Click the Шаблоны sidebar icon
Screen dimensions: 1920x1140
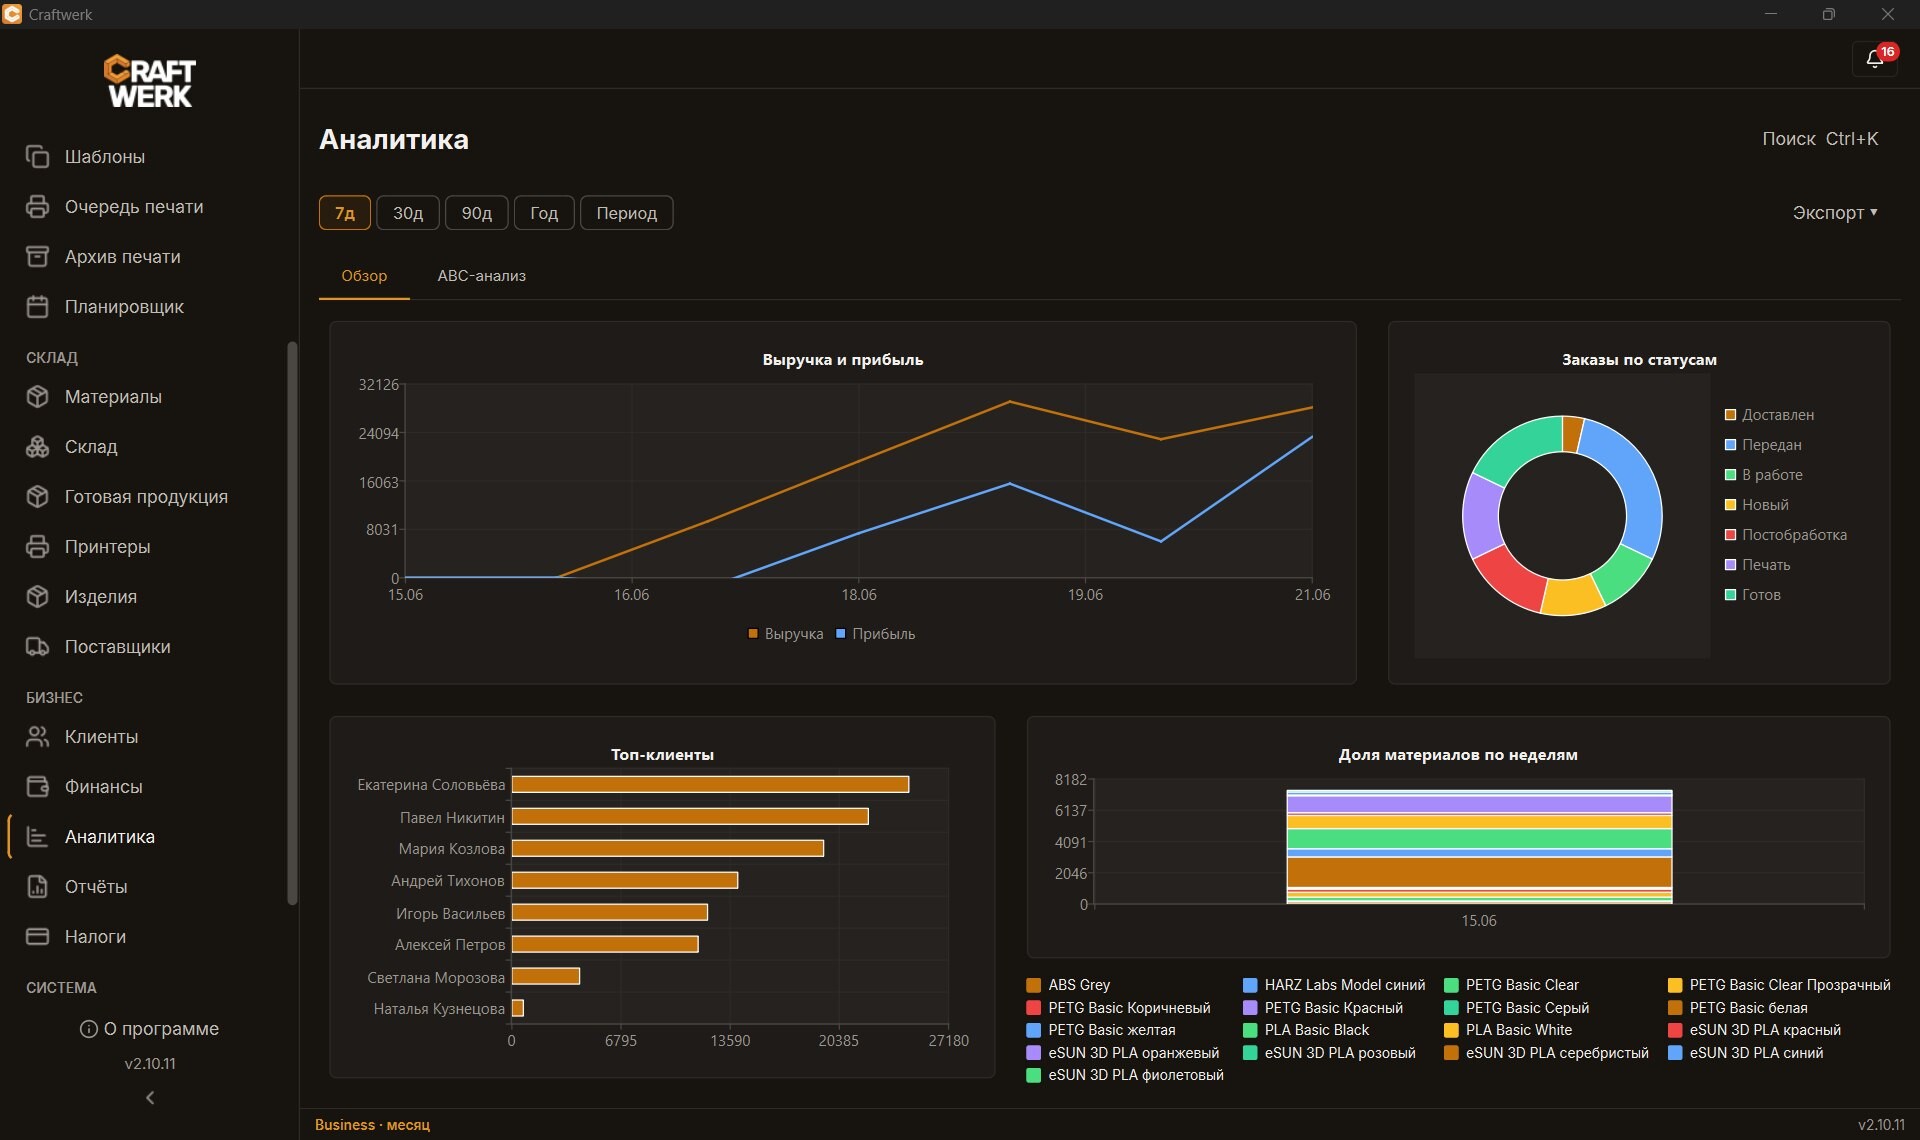pos(37,157)
